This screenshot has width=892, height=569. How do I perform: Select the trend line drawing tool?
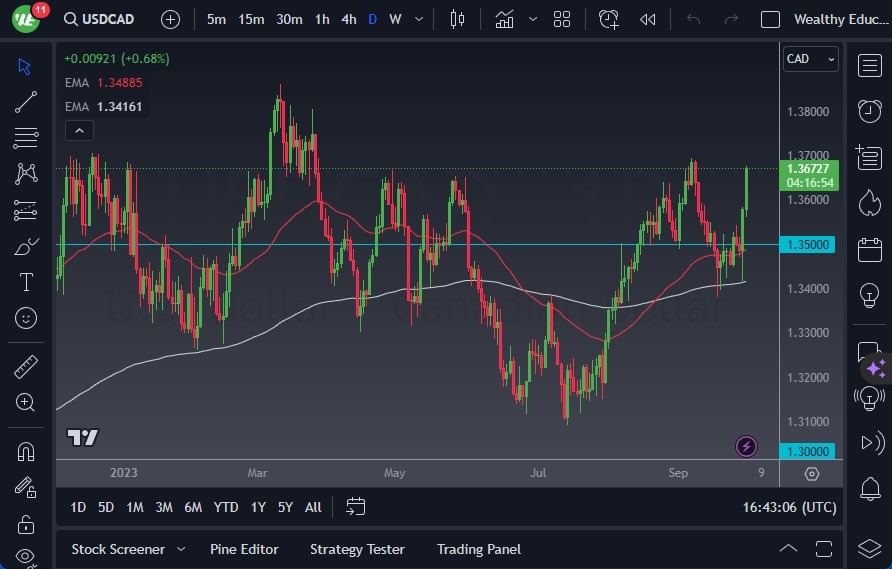tap(26, 101)
